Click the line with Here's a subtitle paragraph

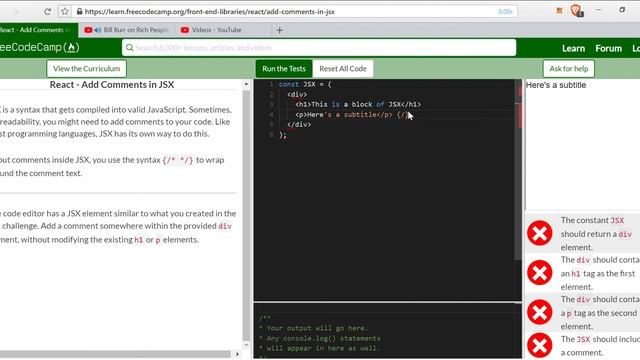pos(351,115)
